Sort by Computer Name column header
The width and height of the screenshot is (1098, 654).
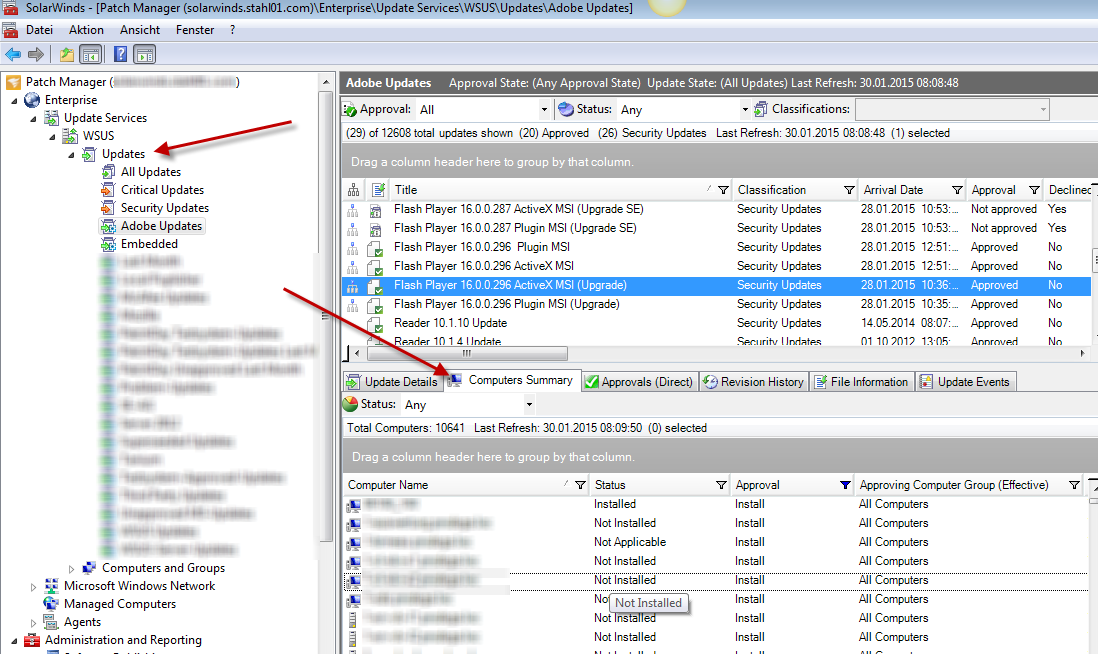(x=388, y=485)
